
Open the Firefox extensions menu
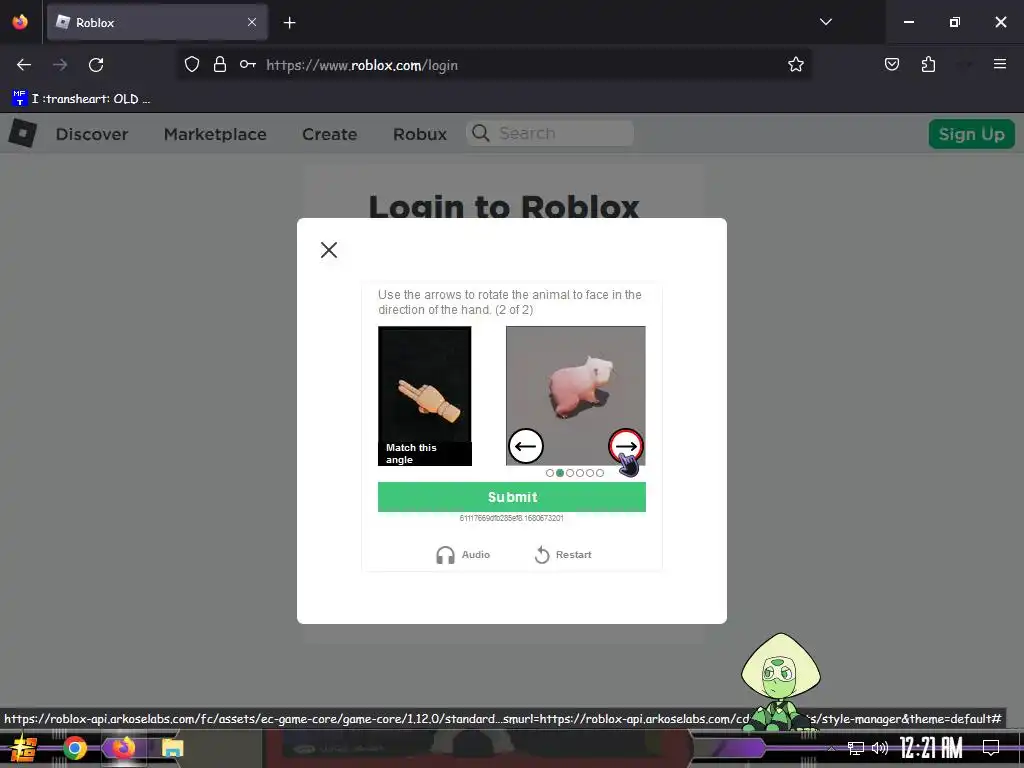pos(928,64)
